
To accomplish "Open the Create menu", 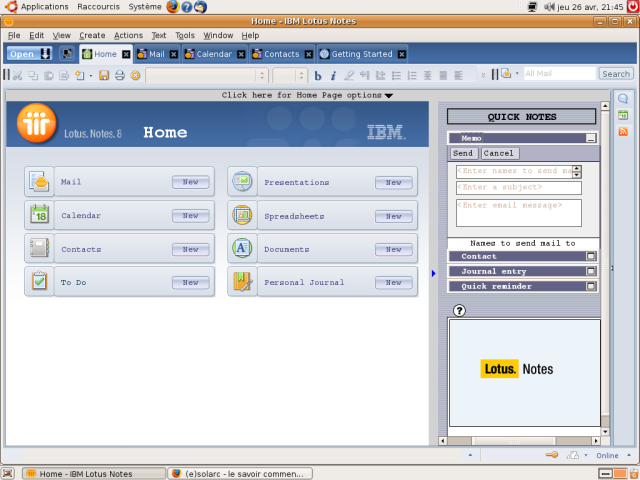I will [92, 36].
